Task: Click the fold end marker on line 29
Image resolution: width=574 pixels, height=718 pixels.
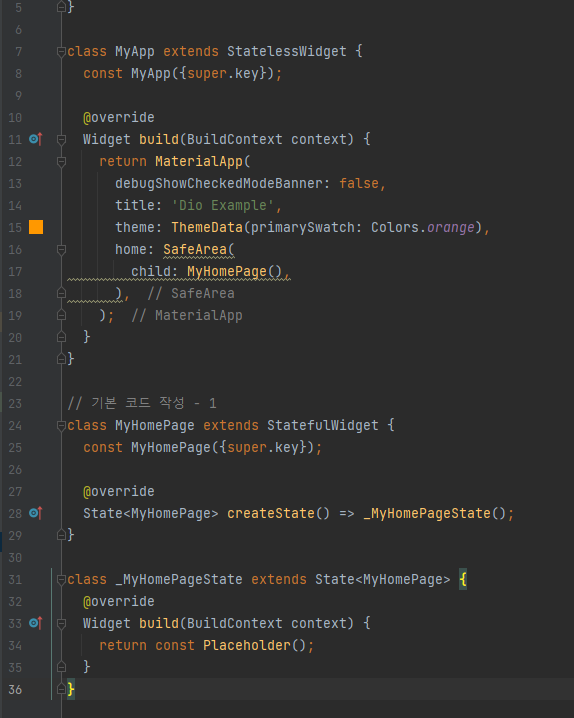Action: pyautogui.click(x=61, y=534)
